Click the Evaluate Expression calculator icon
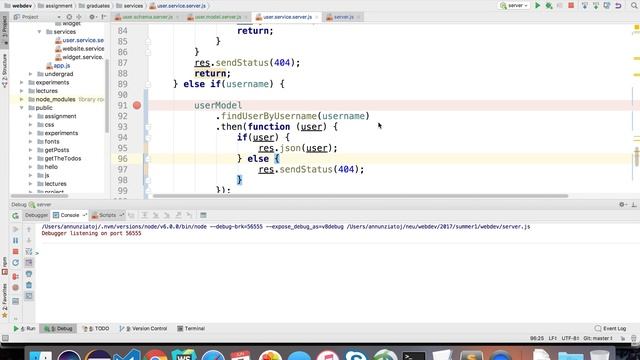The height and width of the screenshot is (360, 640). pos(203,215)
